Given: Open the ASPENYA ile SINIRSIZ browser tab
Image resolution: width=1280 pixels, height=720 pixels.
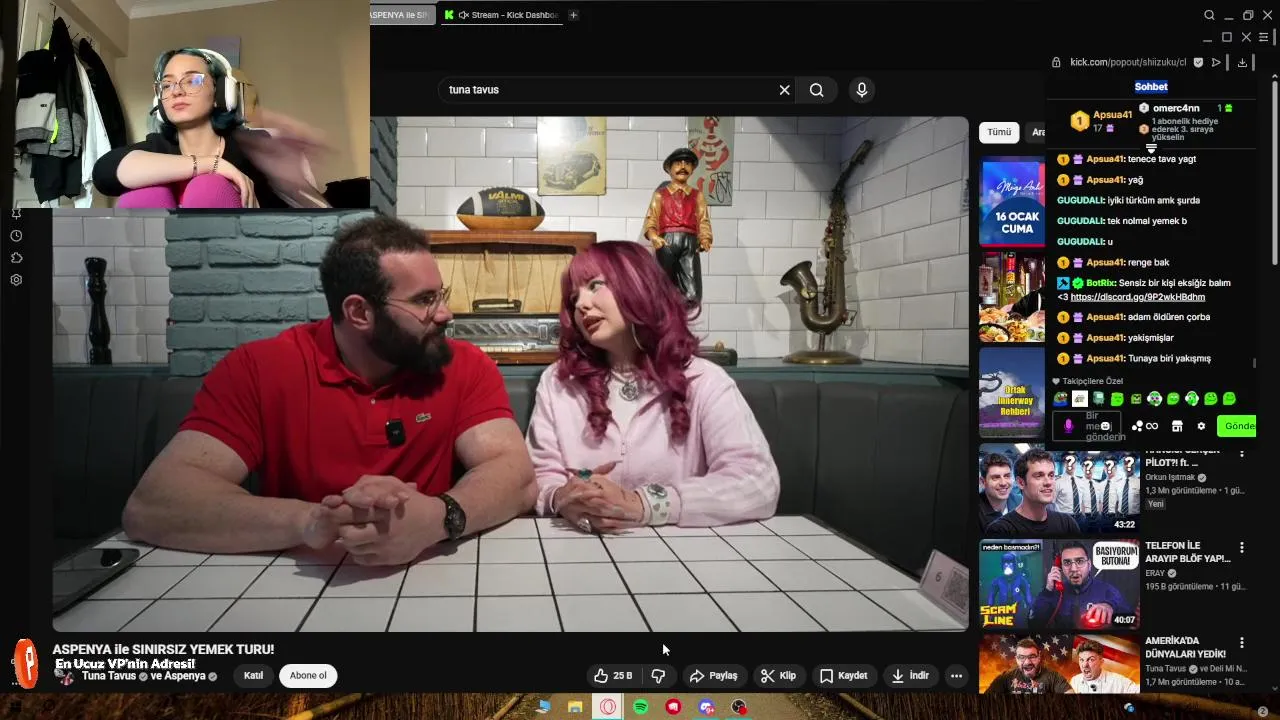Looking at the screenshot, I should coord(400,15).
